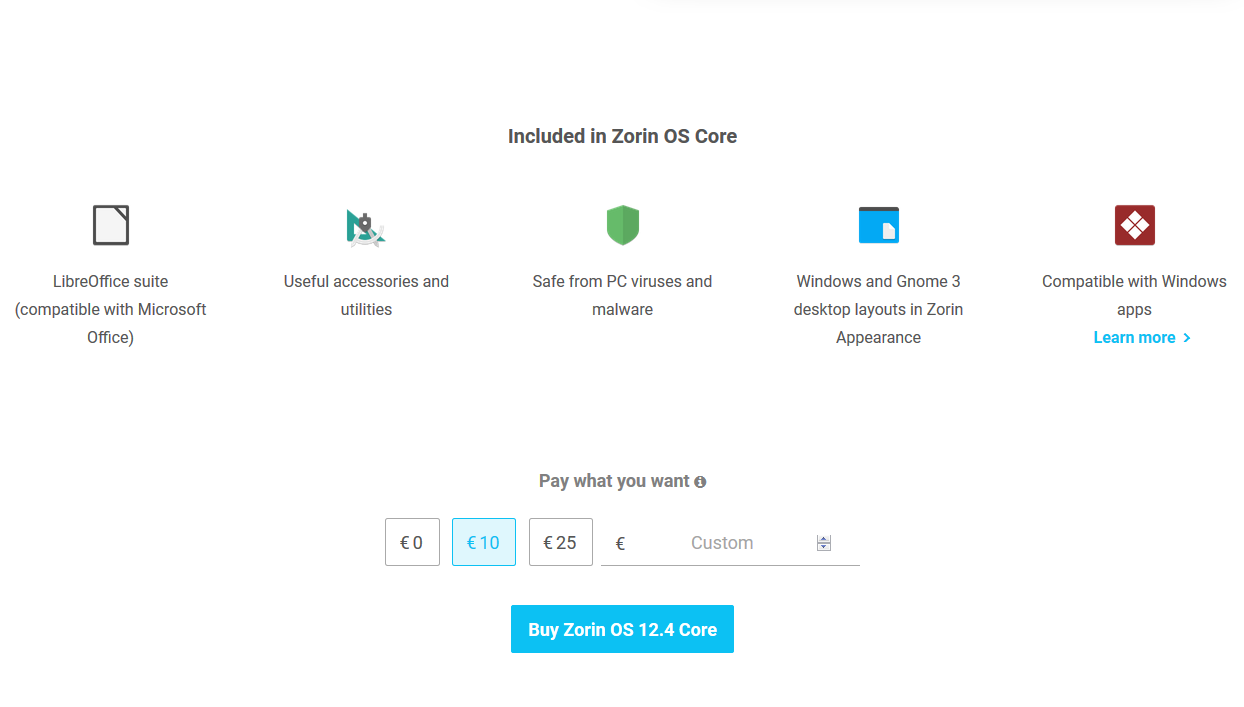This screenshot has width=1244, height=707.
Task: Click the Pay what you want label
Action: [x=614, y=481]
